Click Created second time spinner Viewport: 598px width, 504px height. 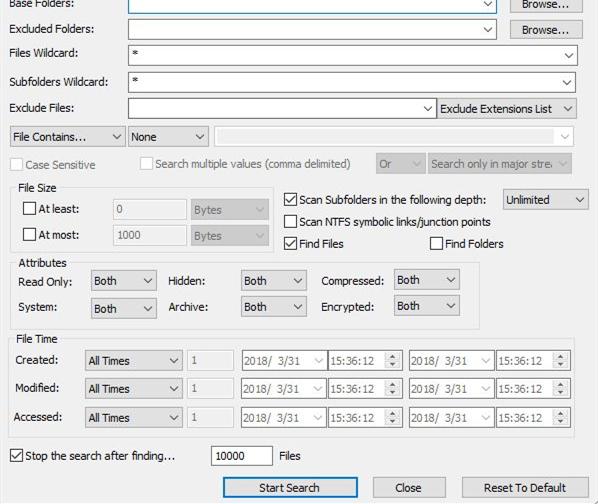[x=561, y=361]
